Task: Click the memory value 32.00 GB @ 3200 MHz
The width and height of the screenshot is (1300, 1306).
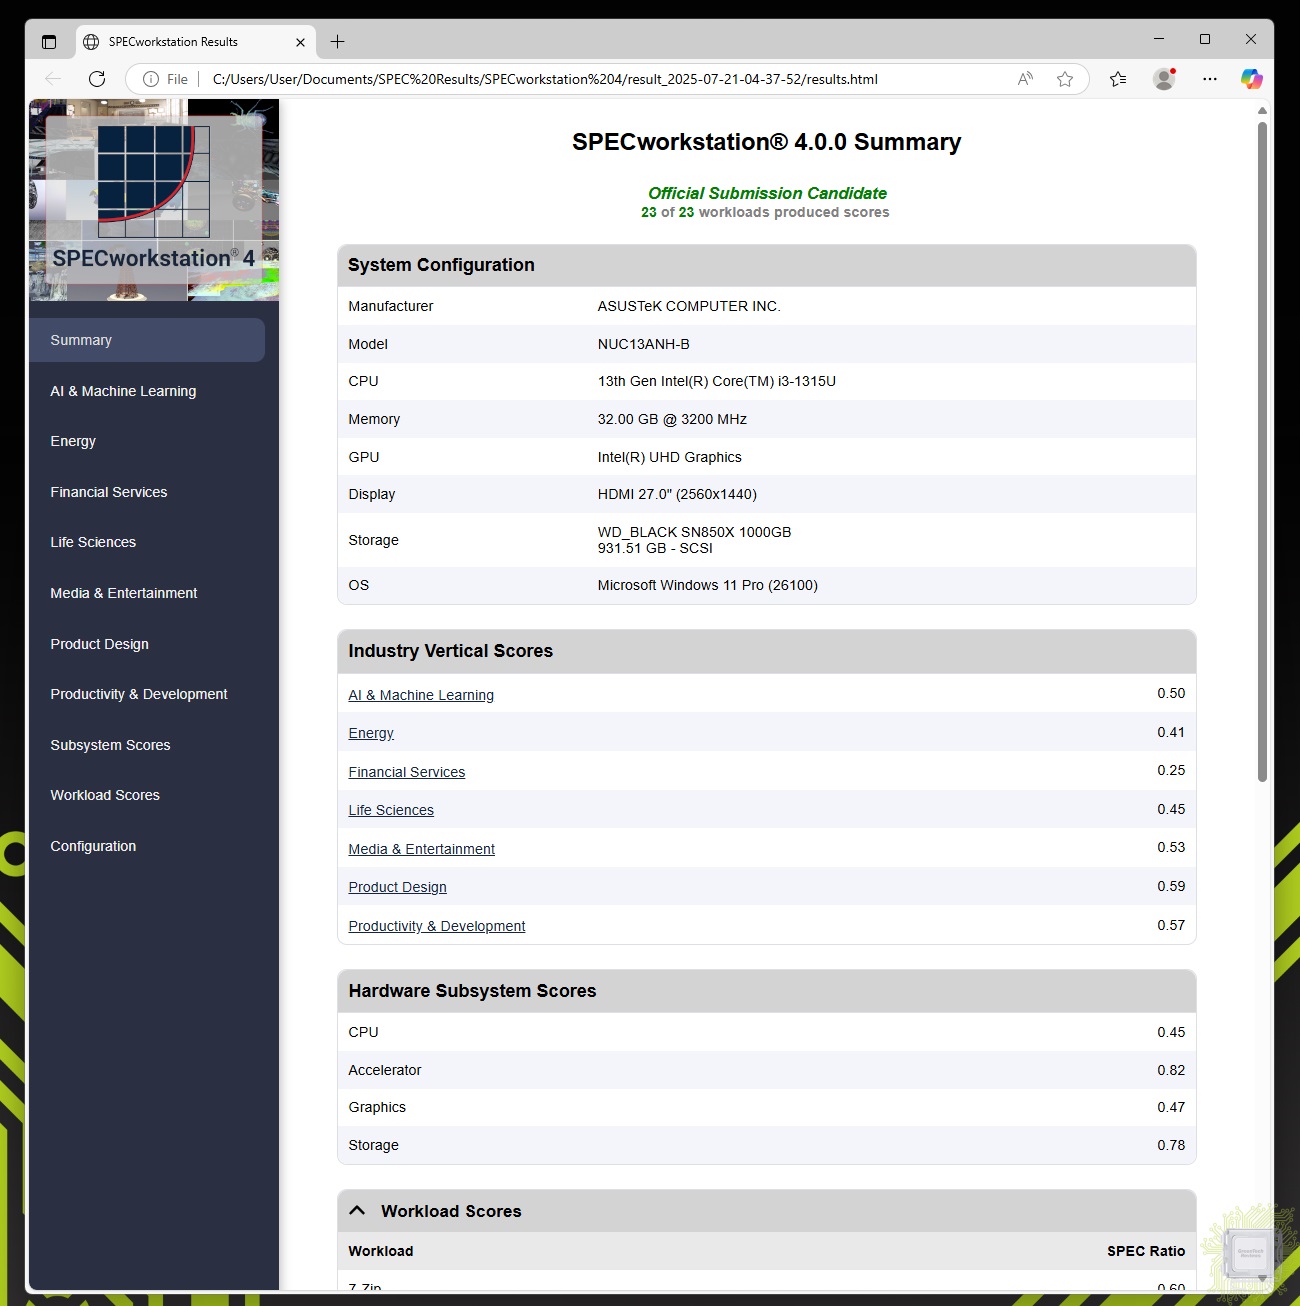Action: click(672, 419)
